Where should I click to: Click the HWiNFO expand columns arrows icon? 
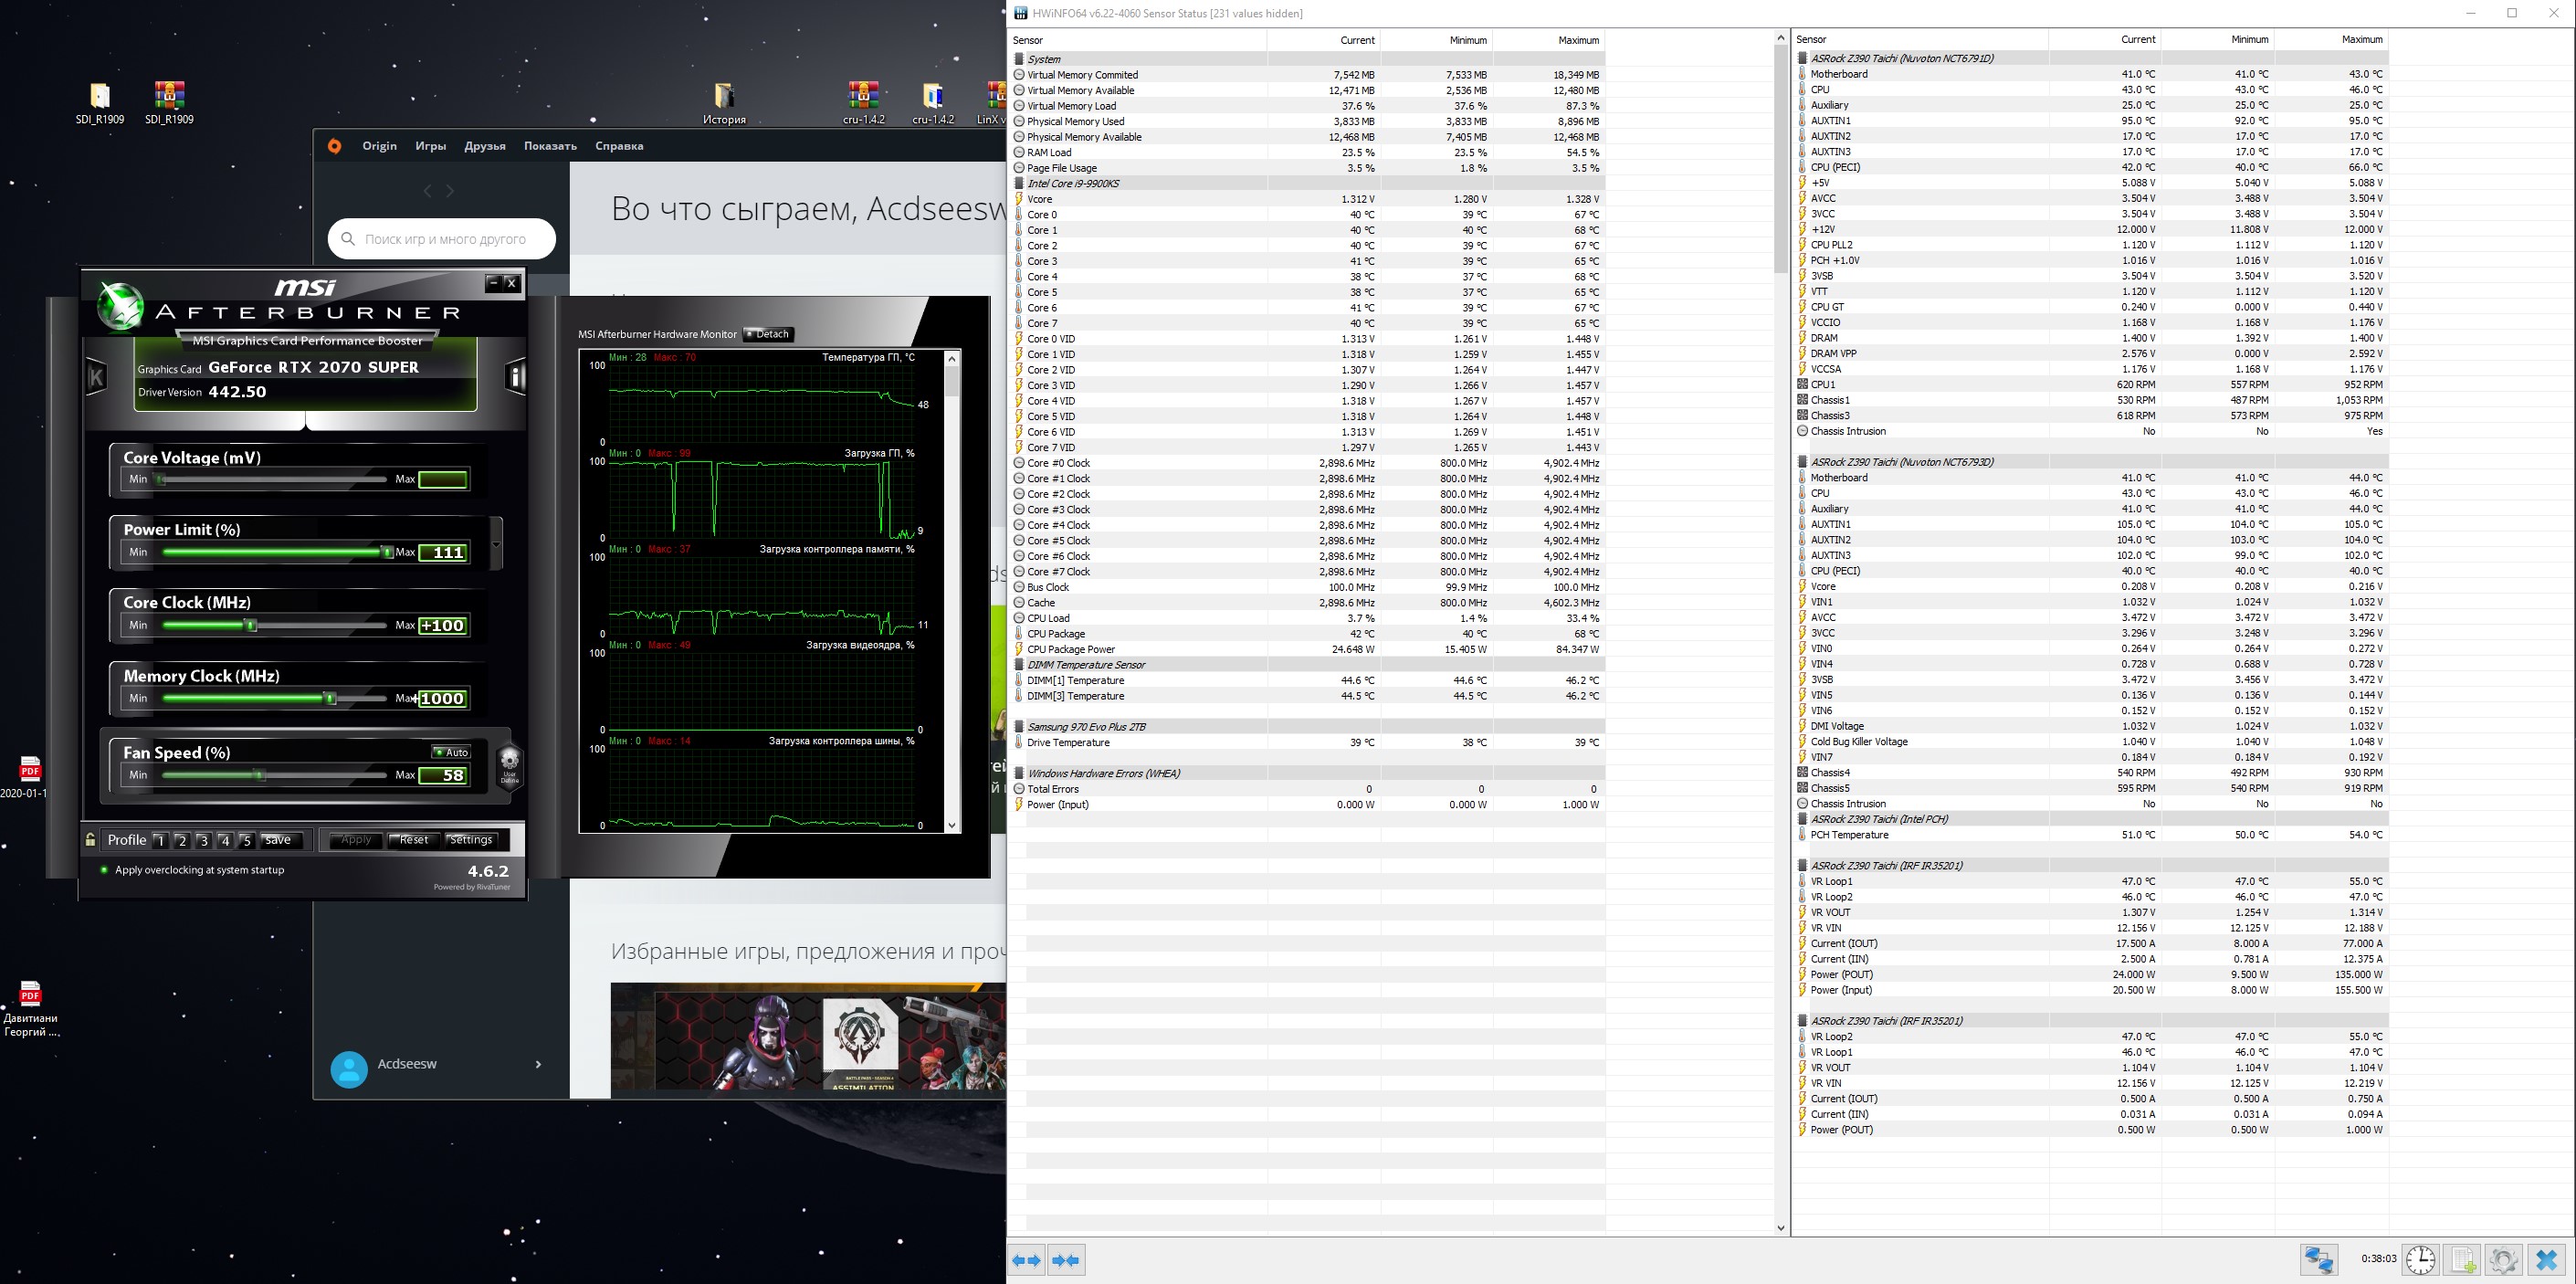(x=1027, y=1260)
